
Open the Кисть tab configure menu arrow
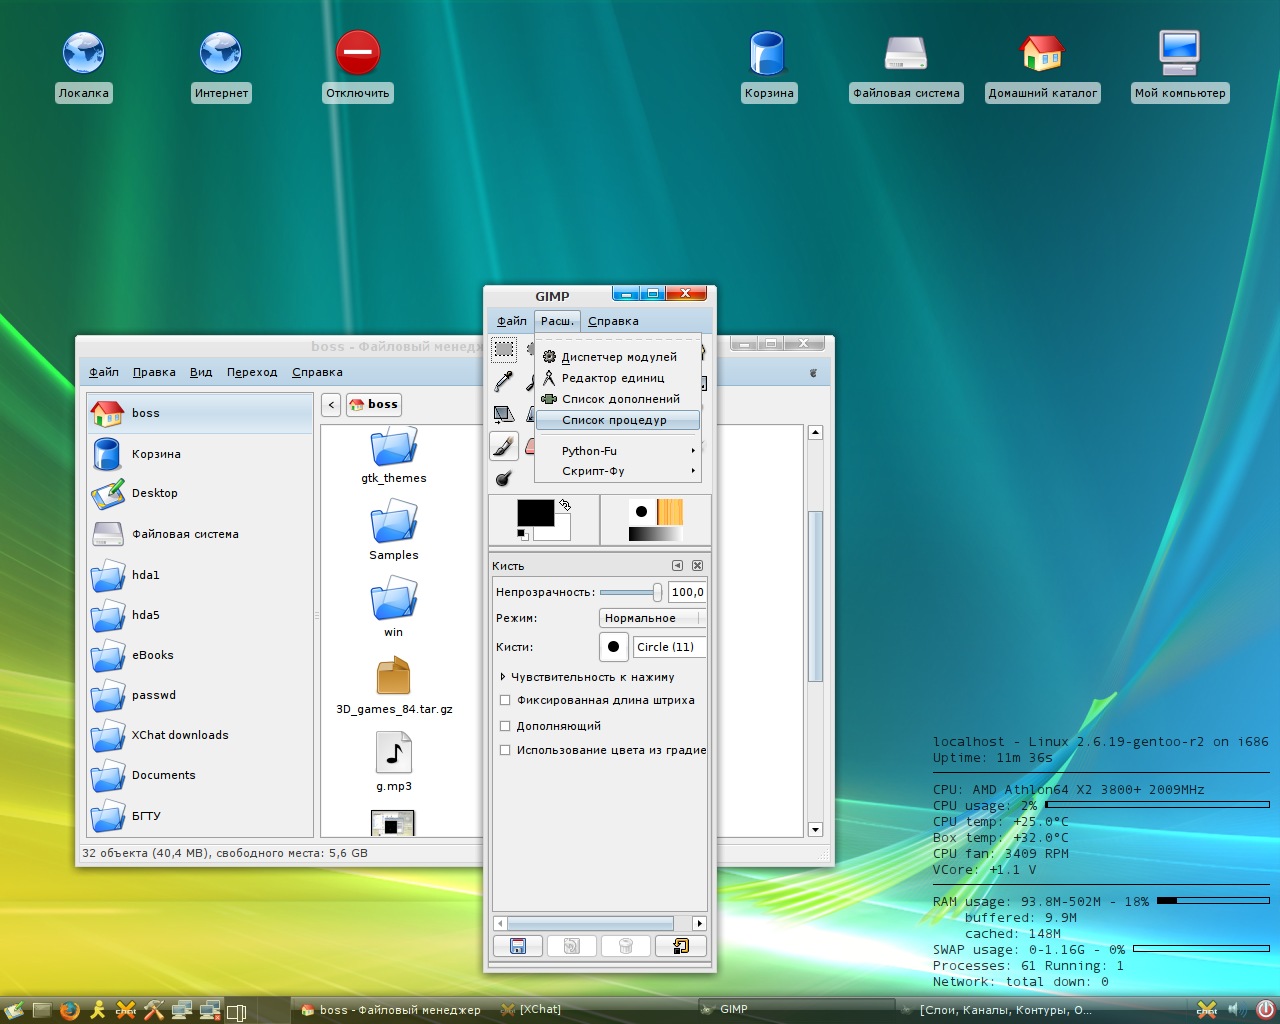tap(678, 566)
